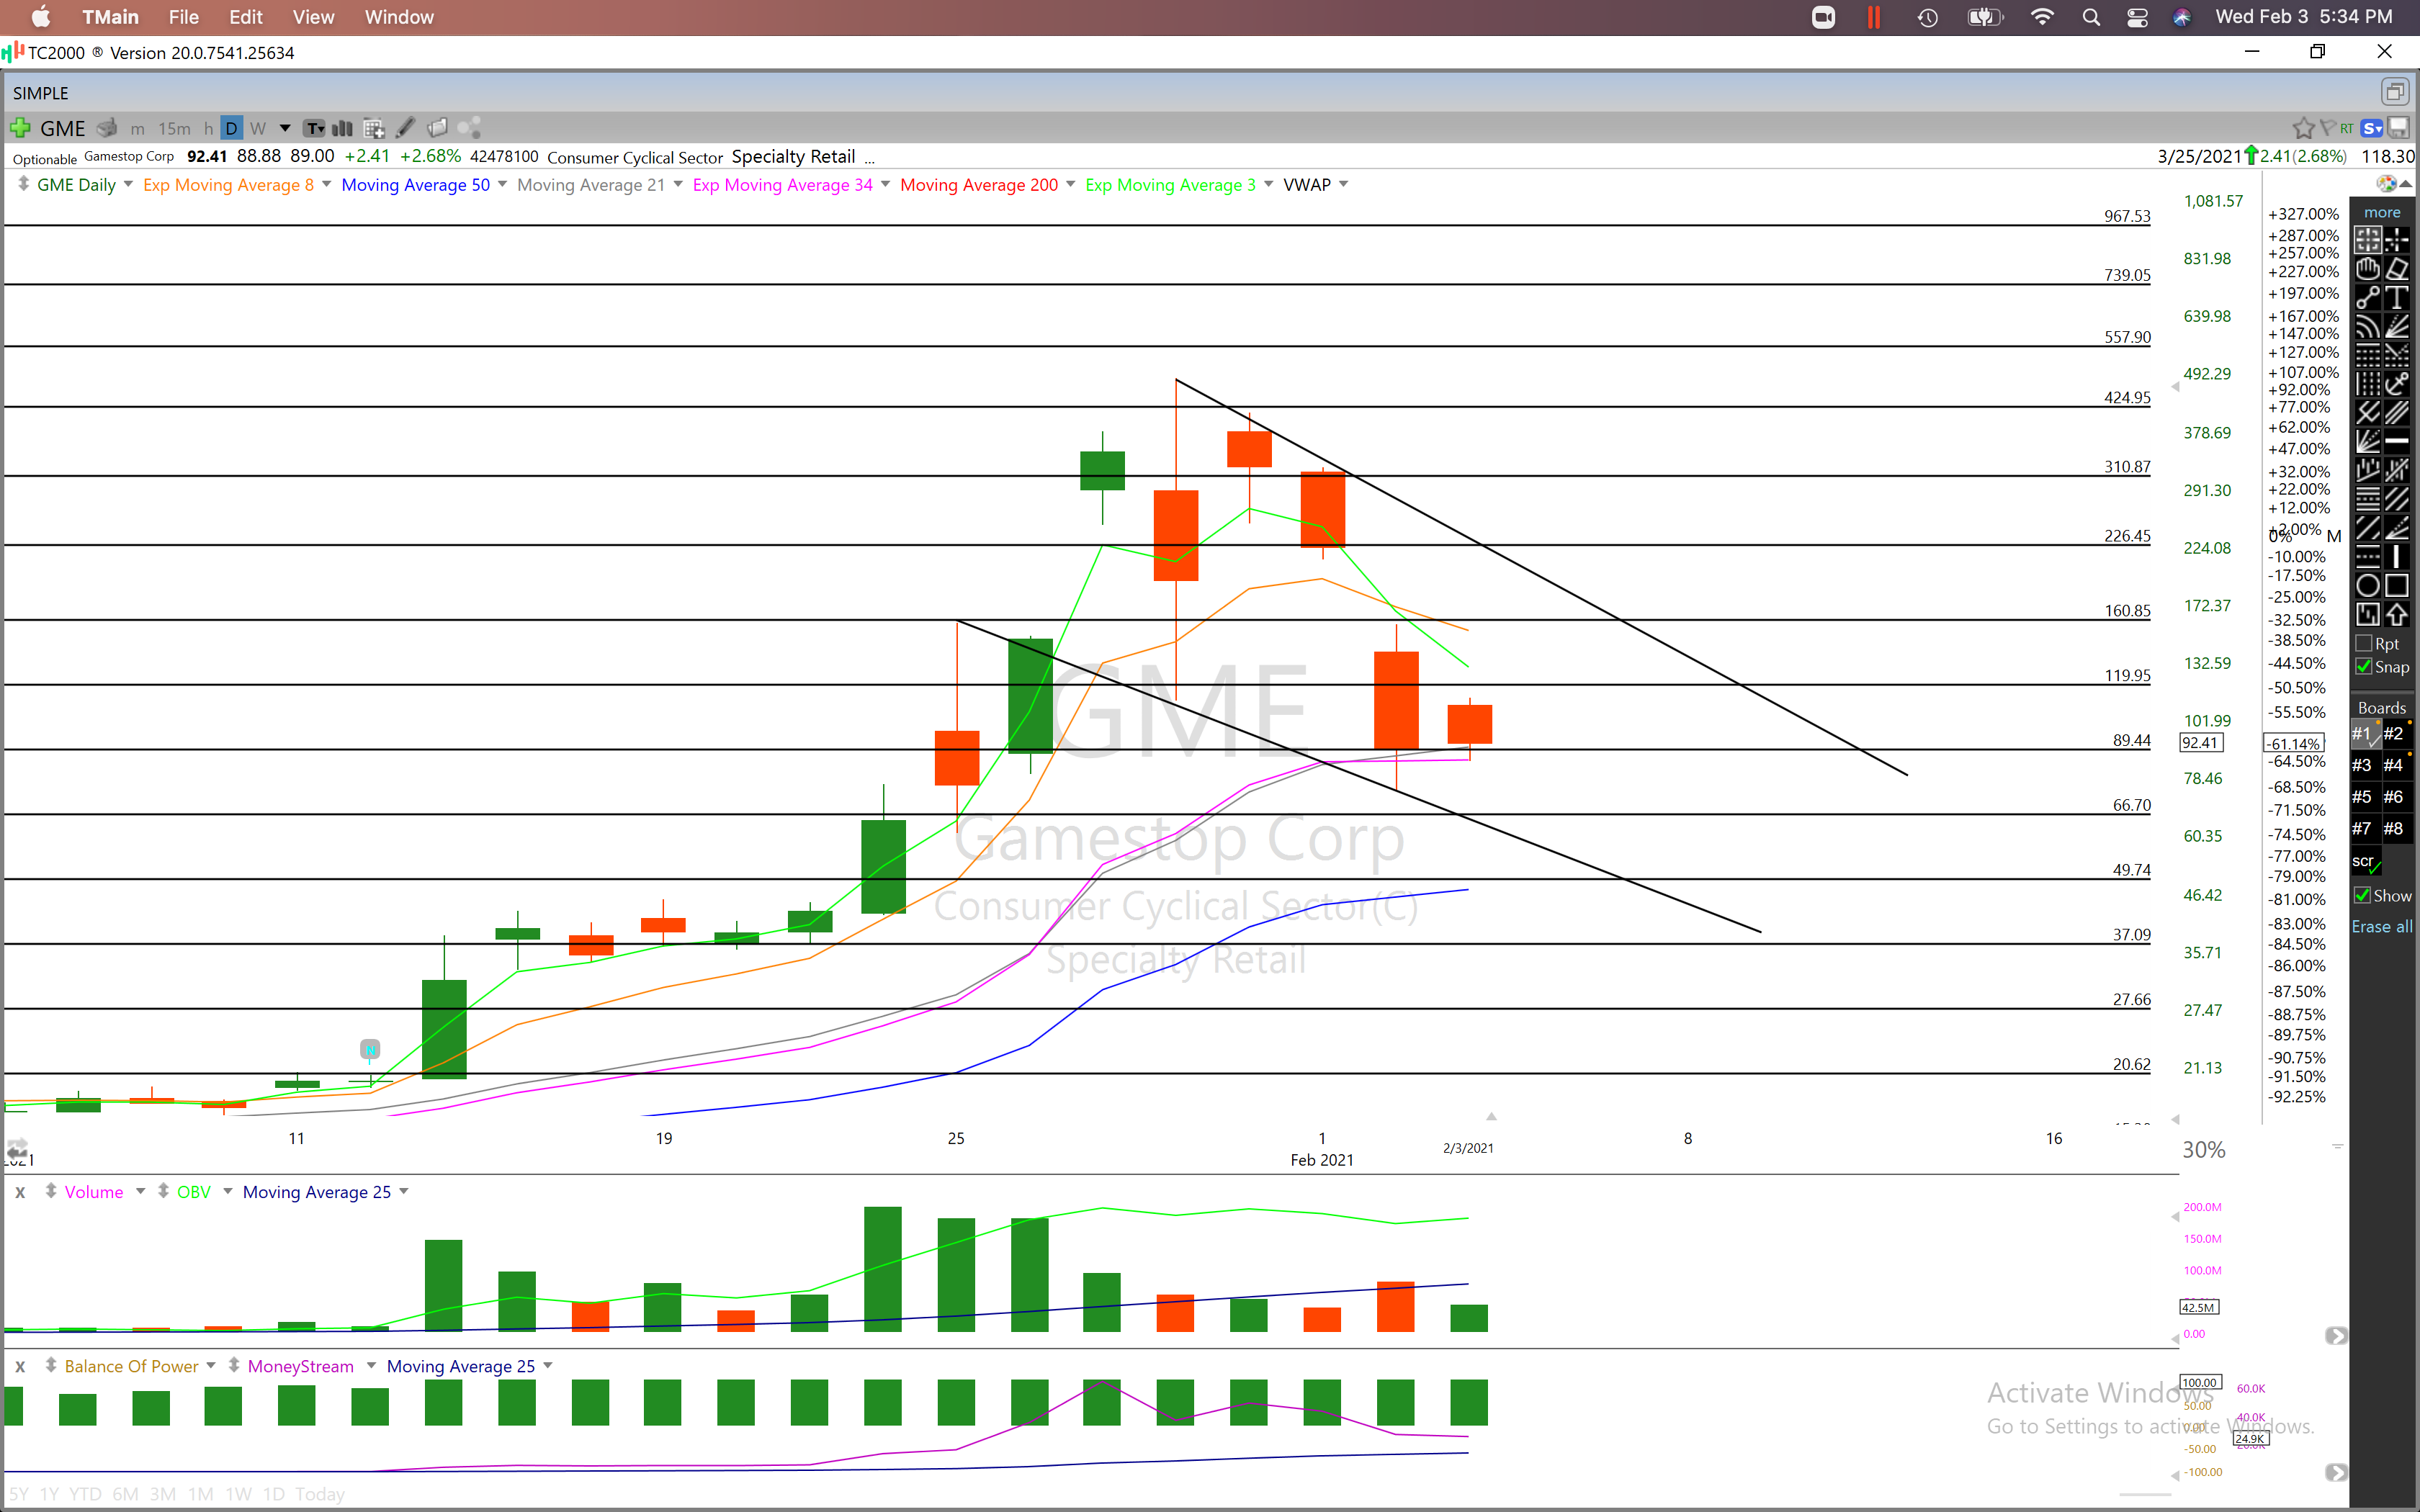Select the circle shape drawing tool

[x=2367, y=586]
